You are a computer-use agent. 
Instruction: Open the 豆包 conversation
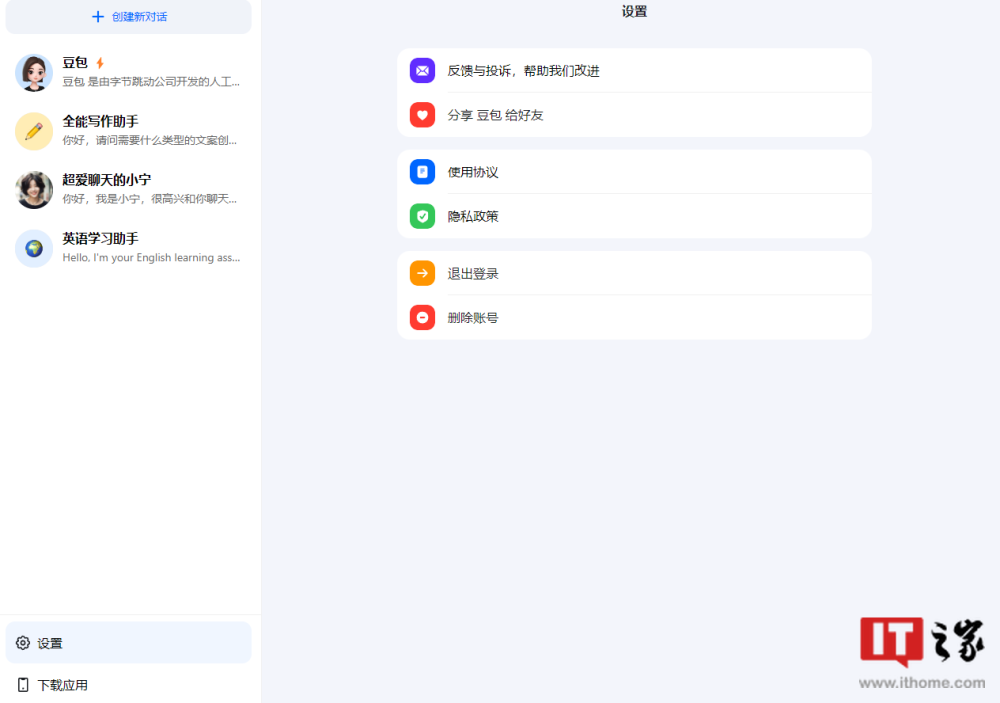pos(129,72)
